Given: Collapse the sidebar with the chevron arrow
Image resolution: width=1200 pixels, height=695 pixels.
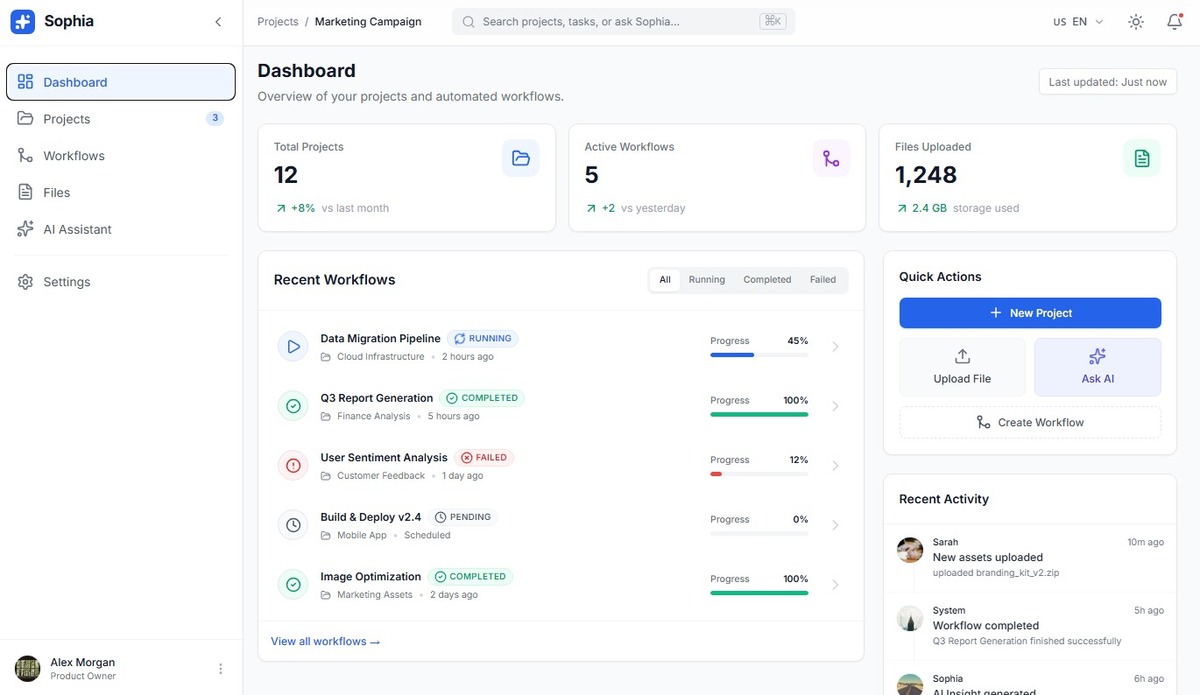Looking at the screenshot, I should coord(218,22).
